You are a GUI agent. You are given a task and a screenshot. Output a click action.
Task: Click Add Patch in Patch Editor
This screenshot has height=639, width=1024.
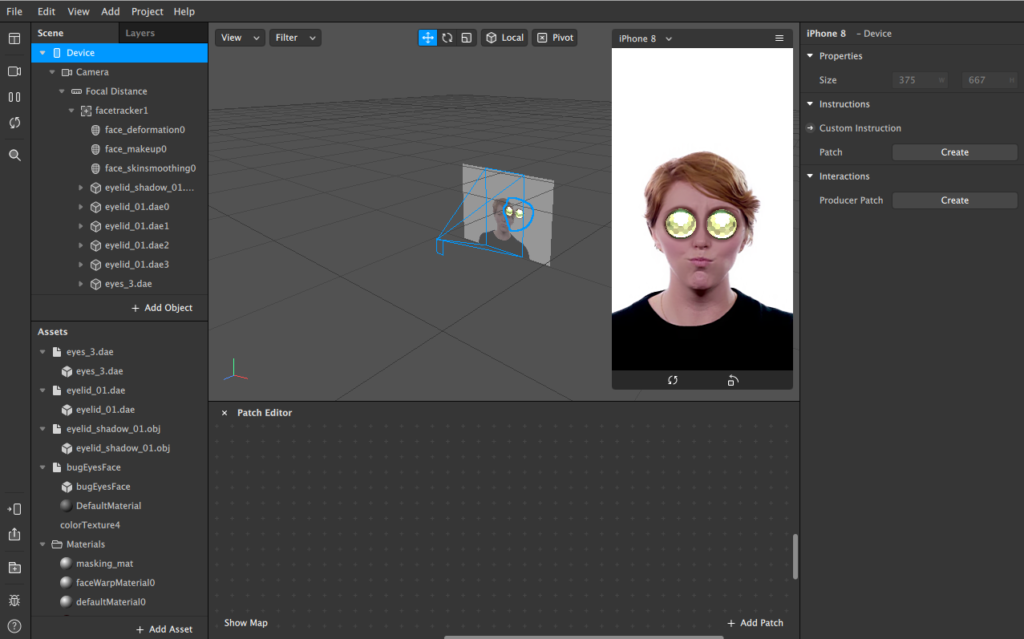[755, 623]
